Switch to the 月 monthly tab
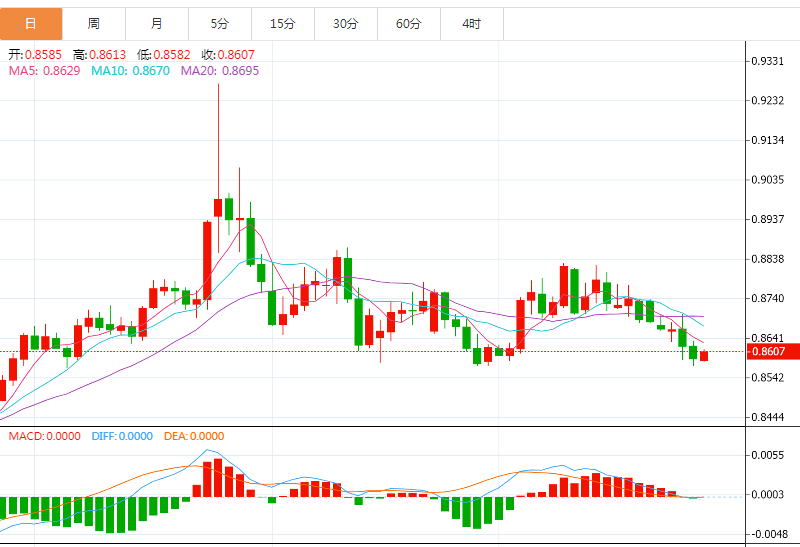800x547 pixels. pyautogui.click(x=157, y=23)
